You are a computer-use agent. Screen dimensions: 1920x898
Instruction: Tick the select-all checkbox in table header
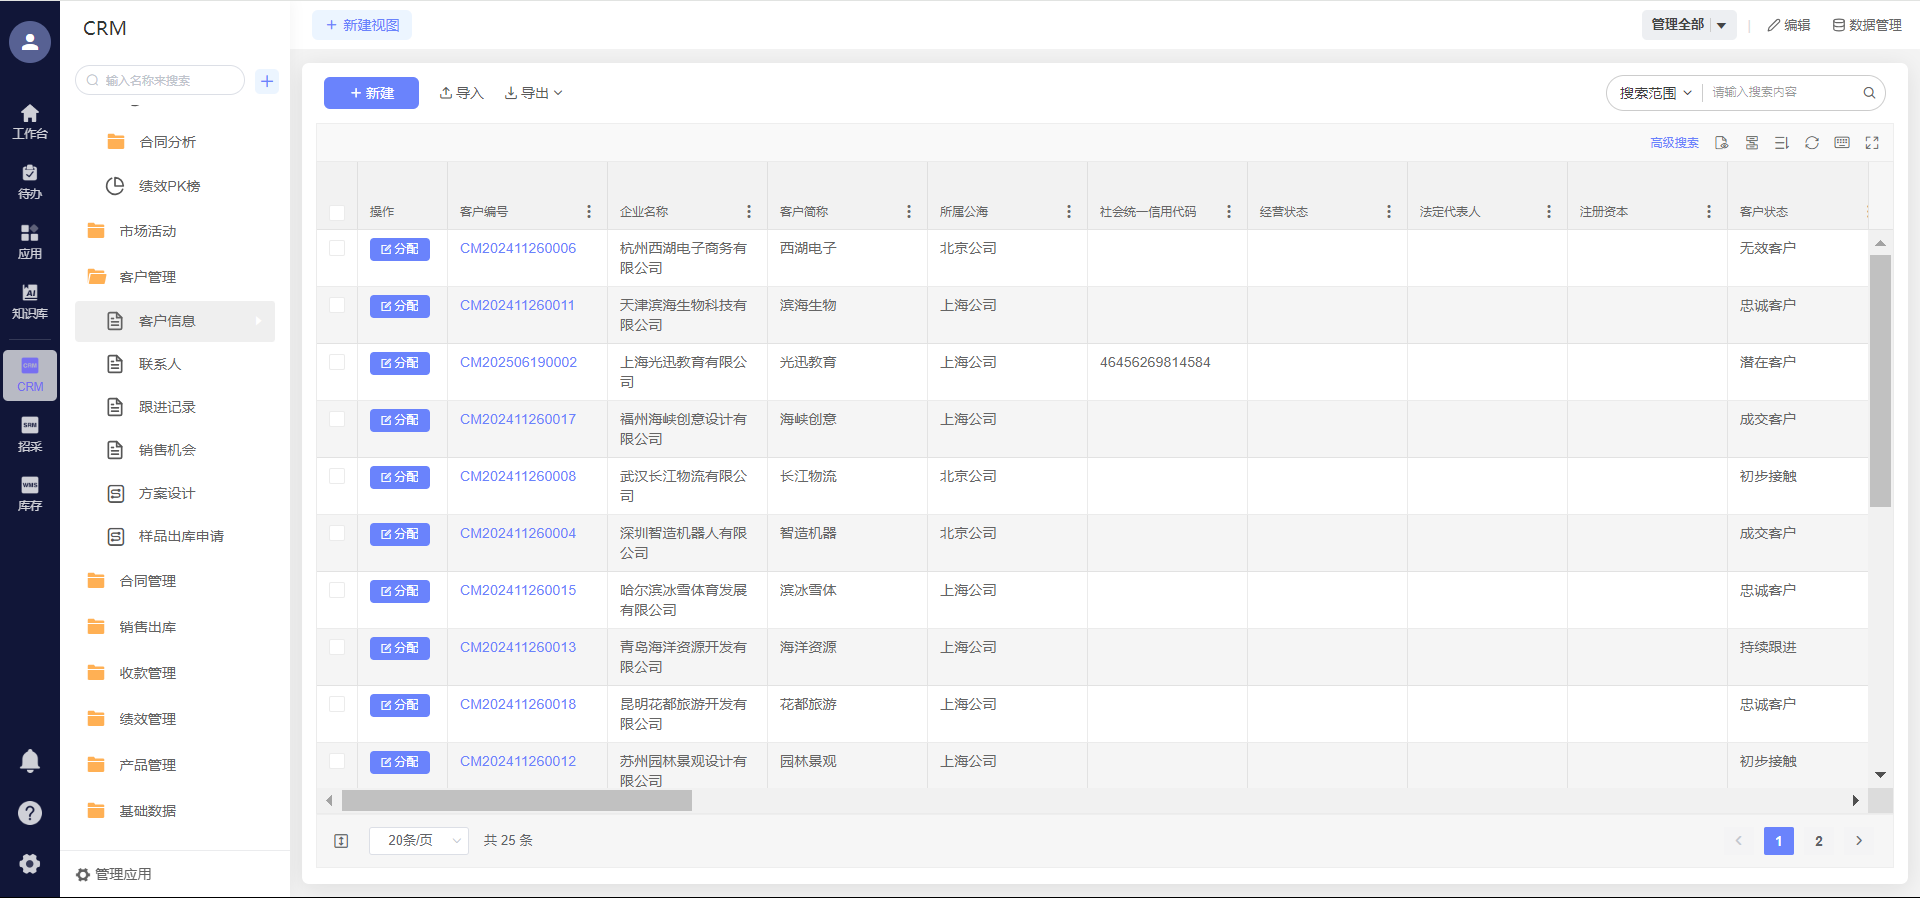tap(337, 212)
